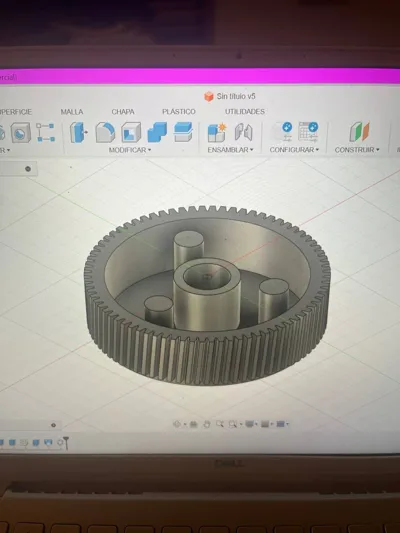This screenshot has width=400, height=533.
Task: Open the ENSAMBLAR dropdown menu
Action: [x=230, y=150]
